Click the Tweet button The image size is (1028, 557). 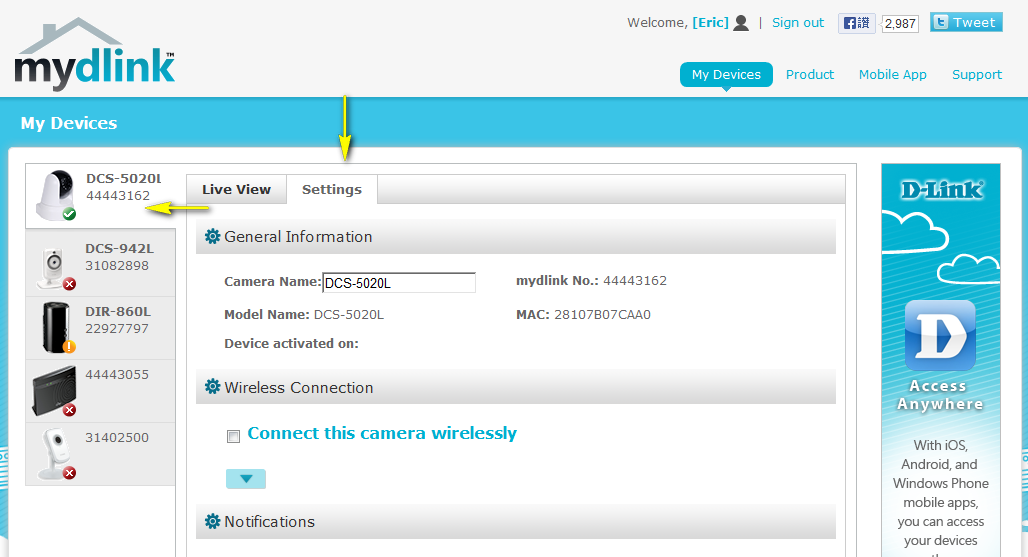(966, 22)
